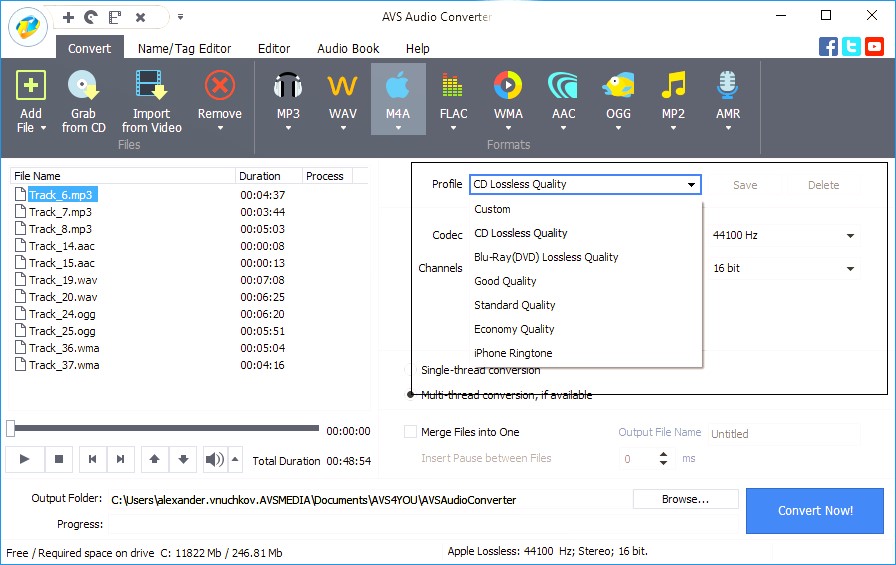Expand Add File dropdown arrow

pyautogui.click(x=43, y=128)
